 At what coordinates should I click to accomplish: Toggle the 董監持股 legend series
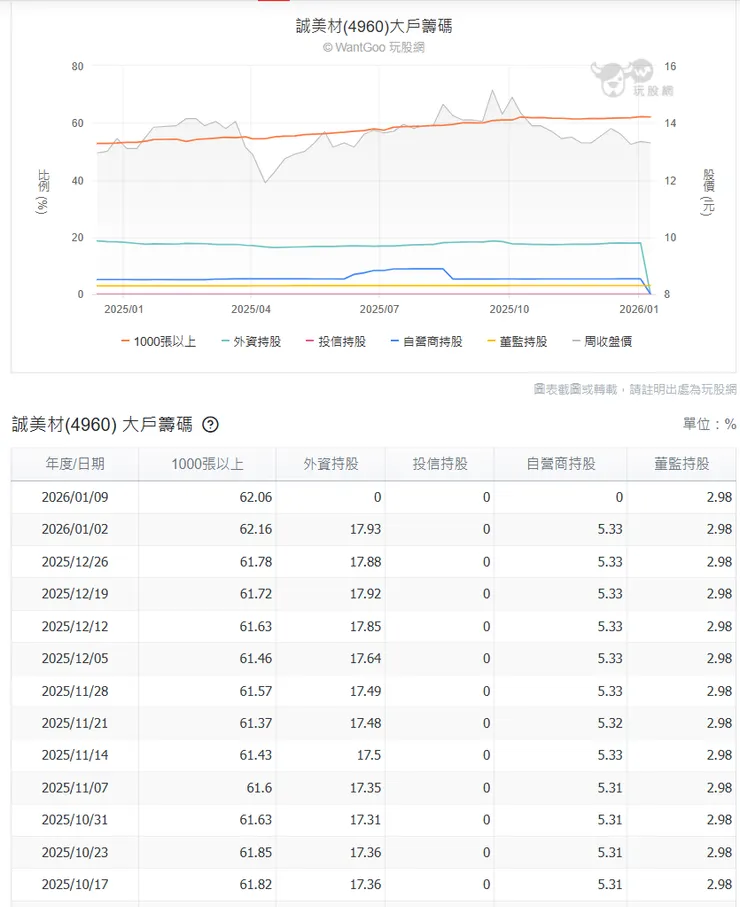click(x=517, y=342)
